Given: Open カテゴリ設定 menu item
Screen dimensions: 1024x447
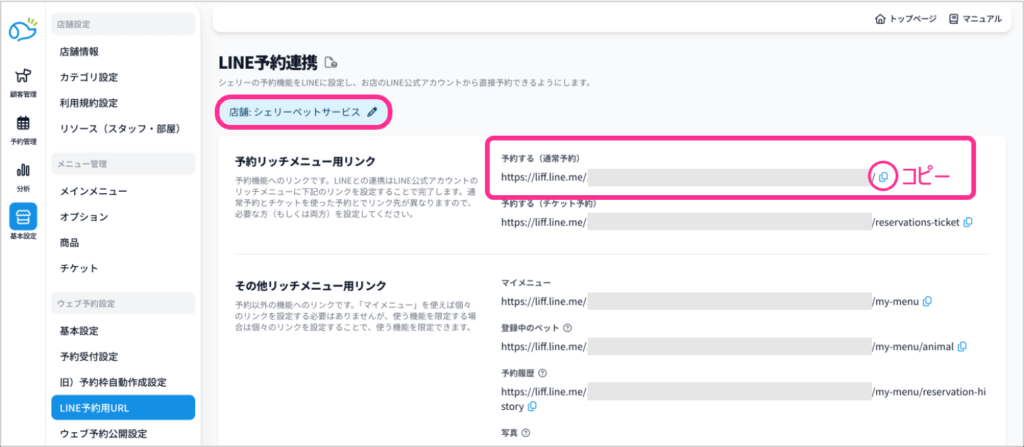Looking at the screenshot, I should (x=89, y=77).
